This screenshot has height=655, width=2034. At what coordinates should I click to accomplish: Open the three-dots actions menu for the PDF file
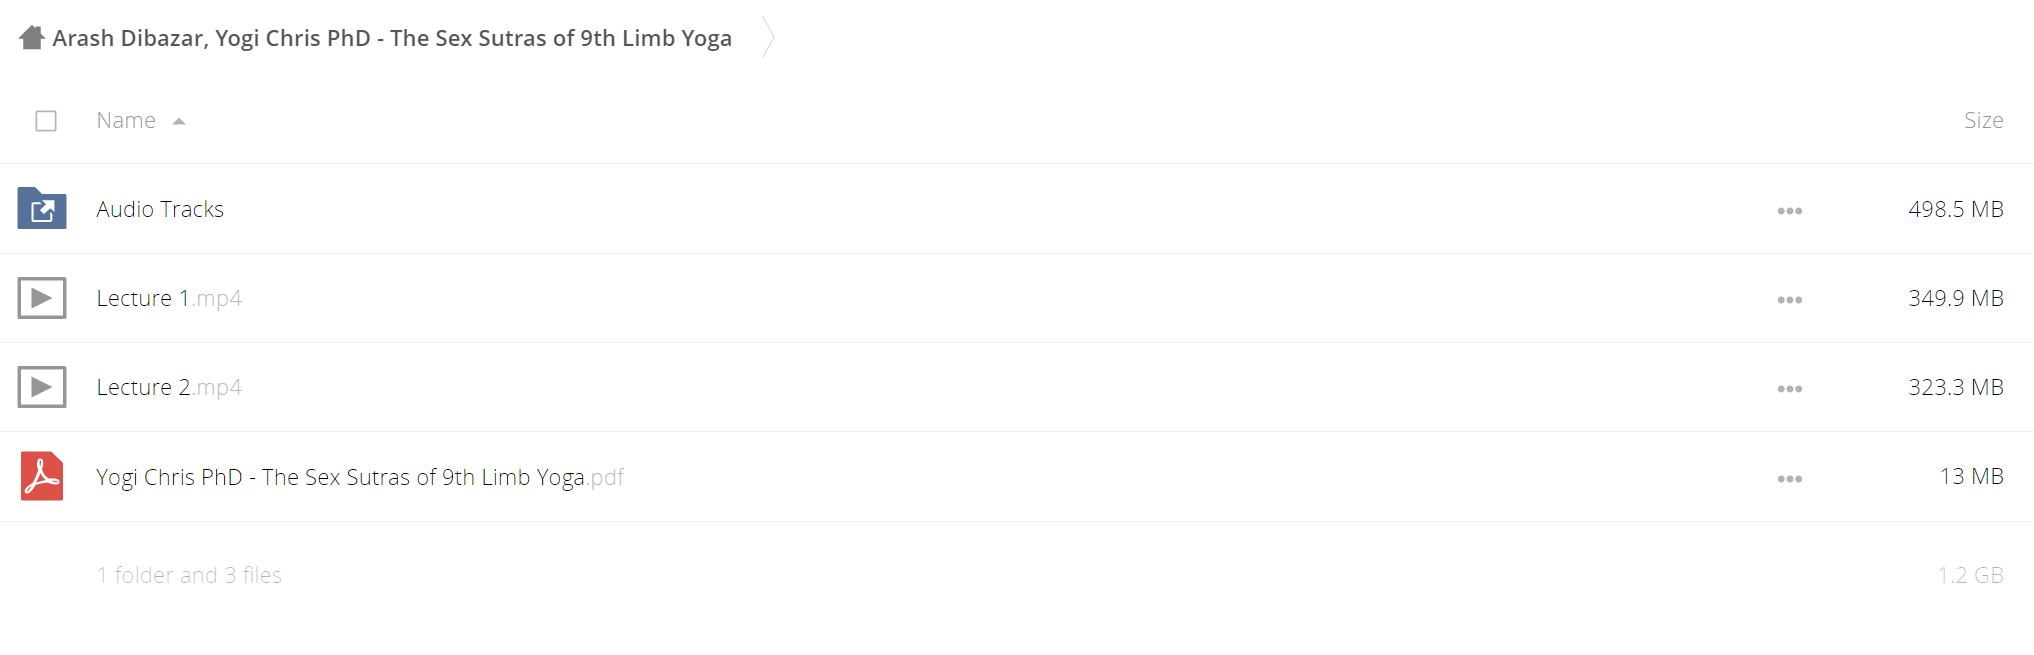(1790, 479)
